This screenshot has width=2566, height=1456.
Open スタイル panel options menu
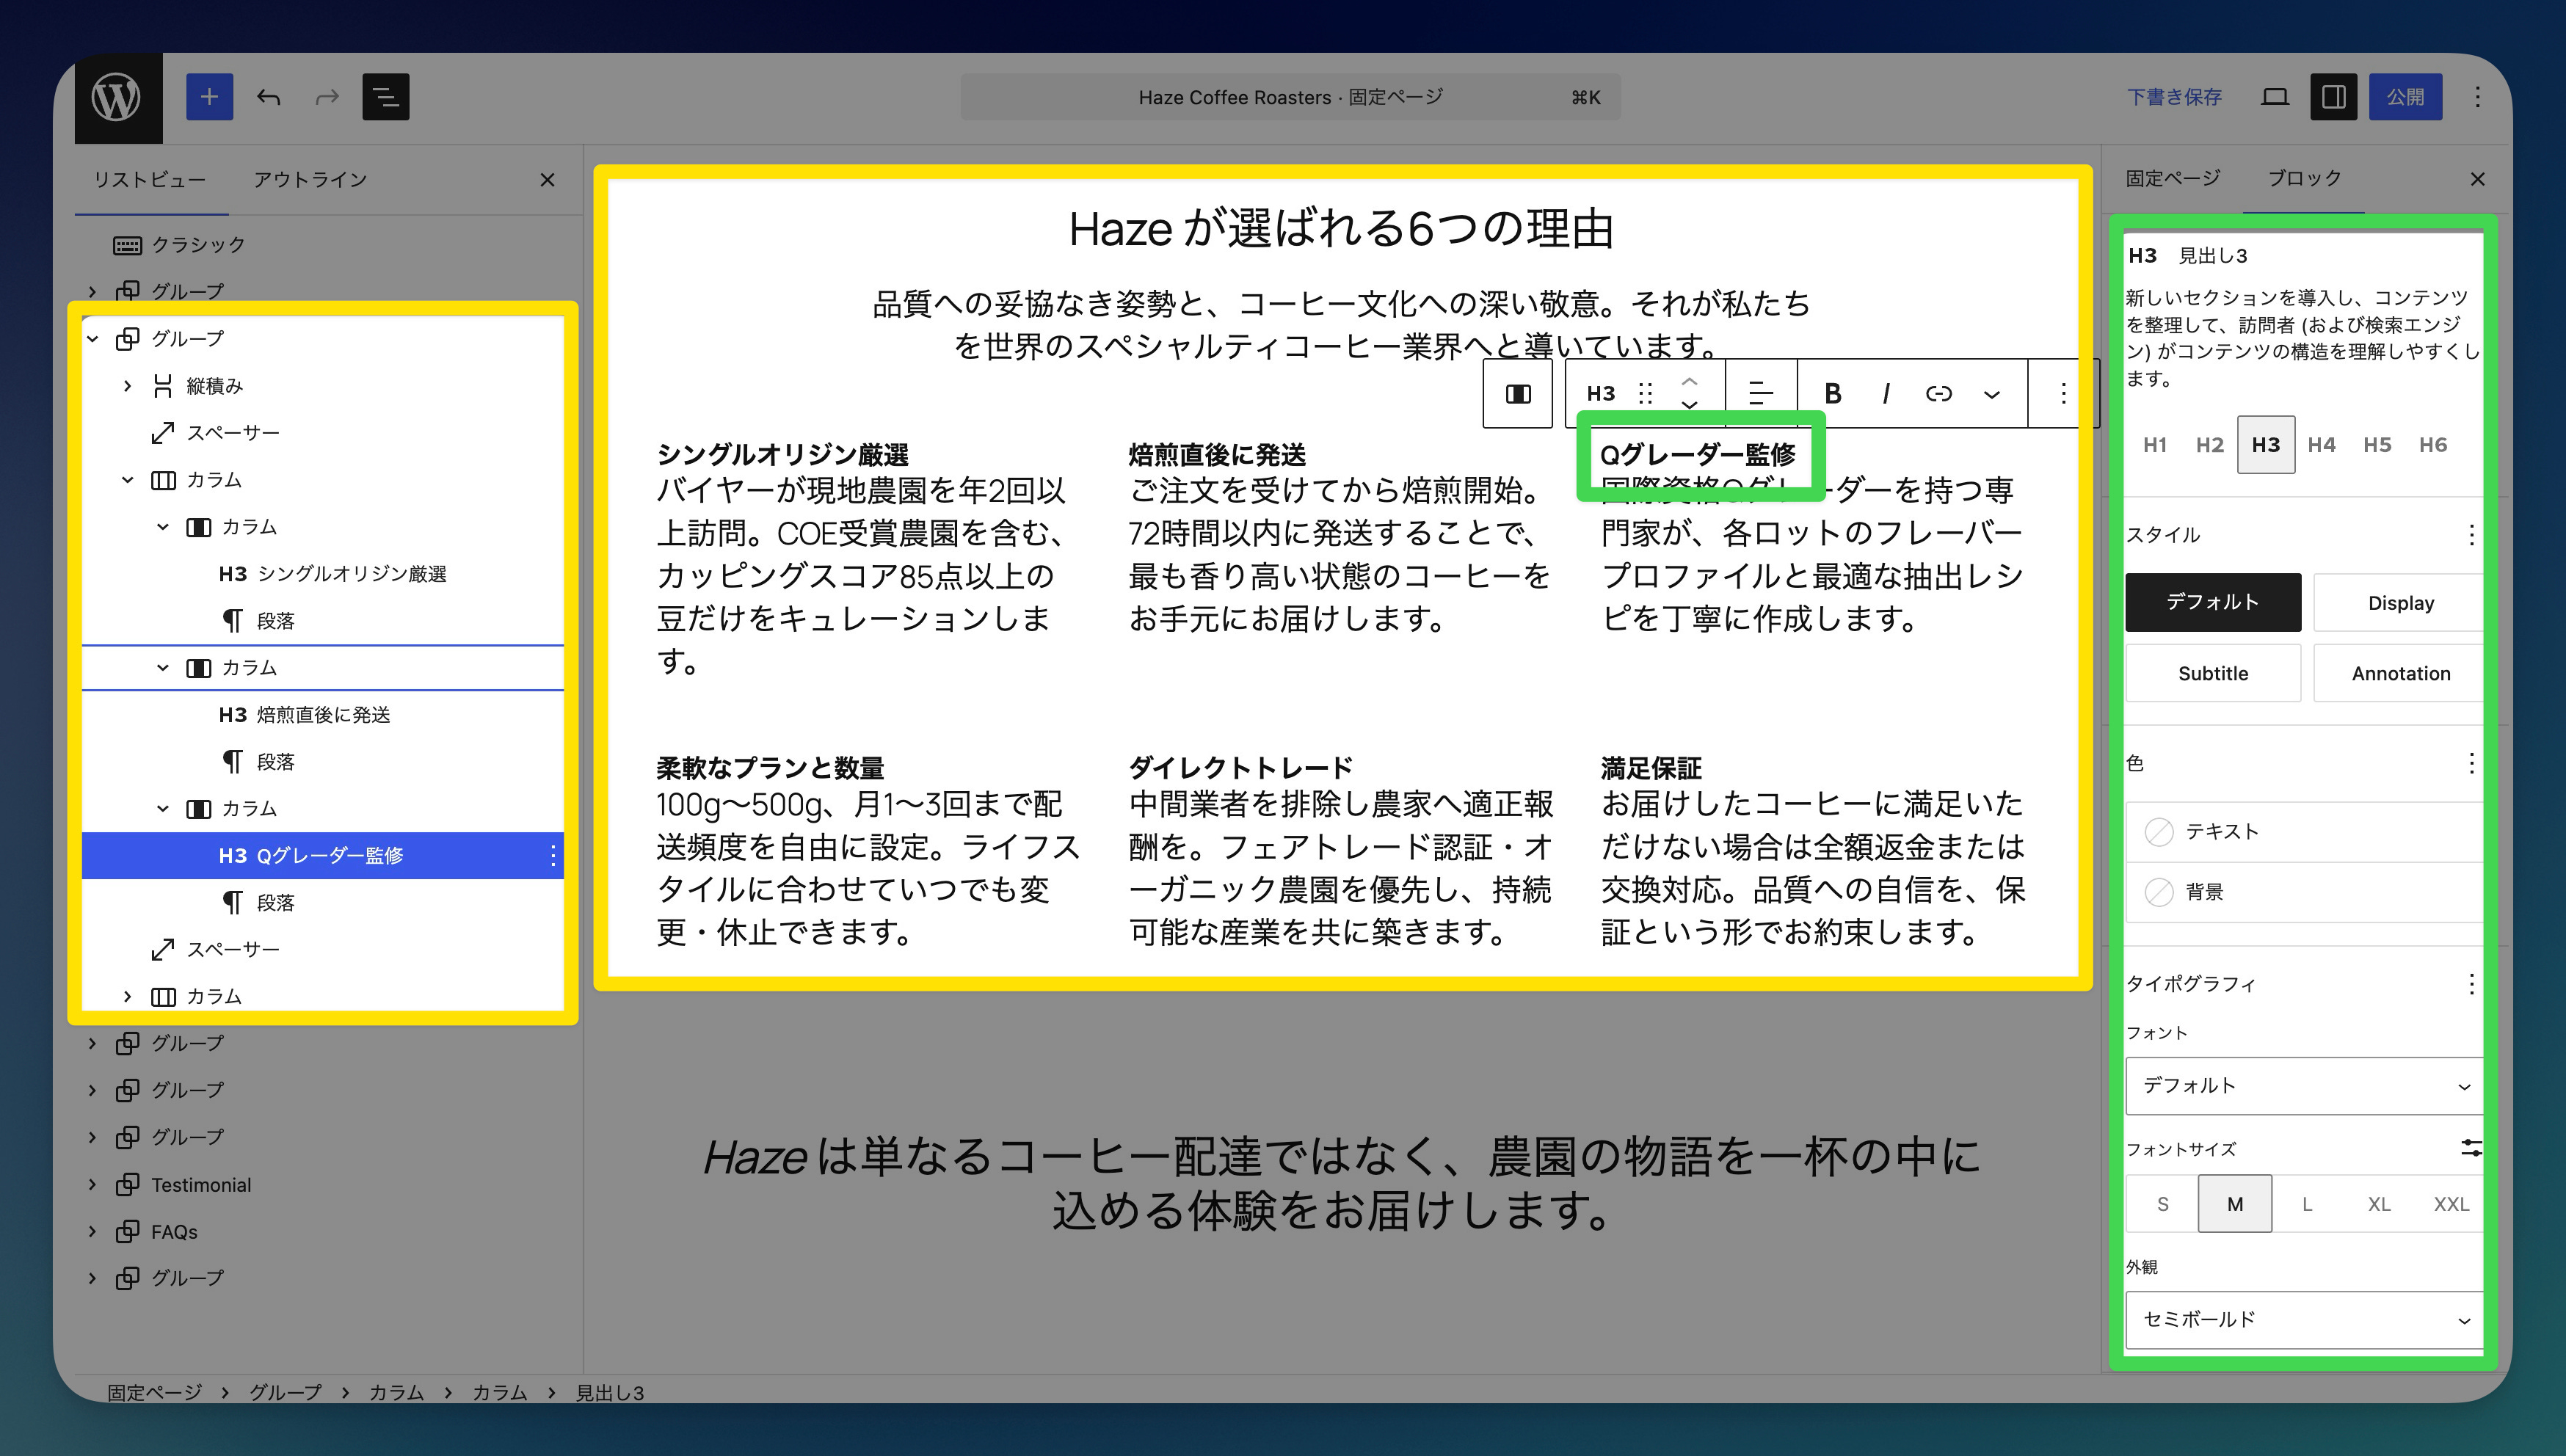click(2471, 535)
